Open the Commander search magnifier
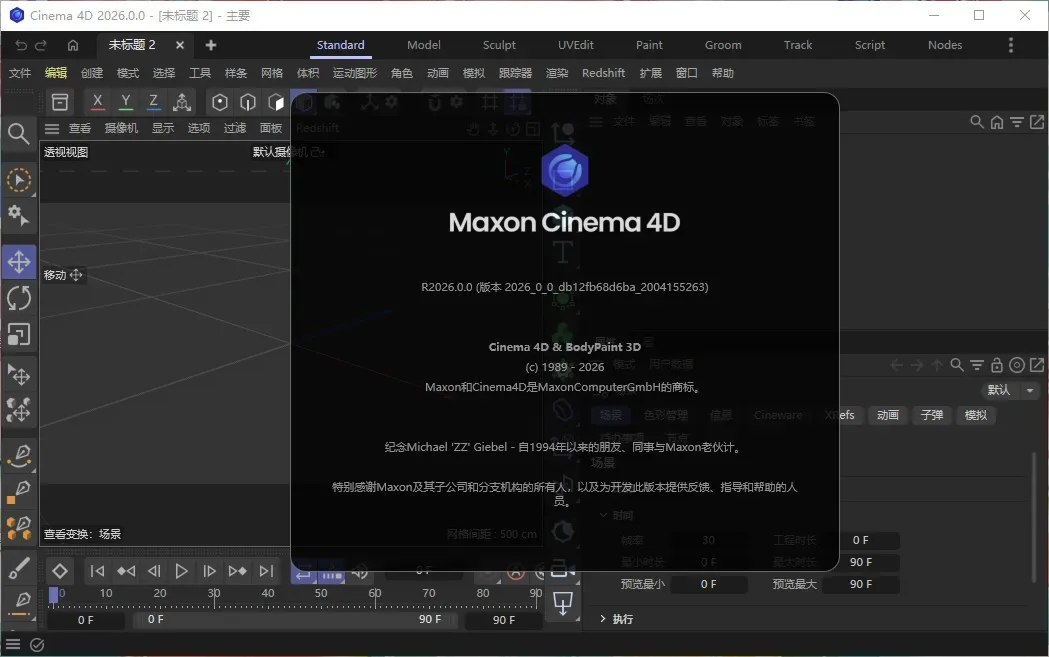1049x657 pixels. (19, 134)
